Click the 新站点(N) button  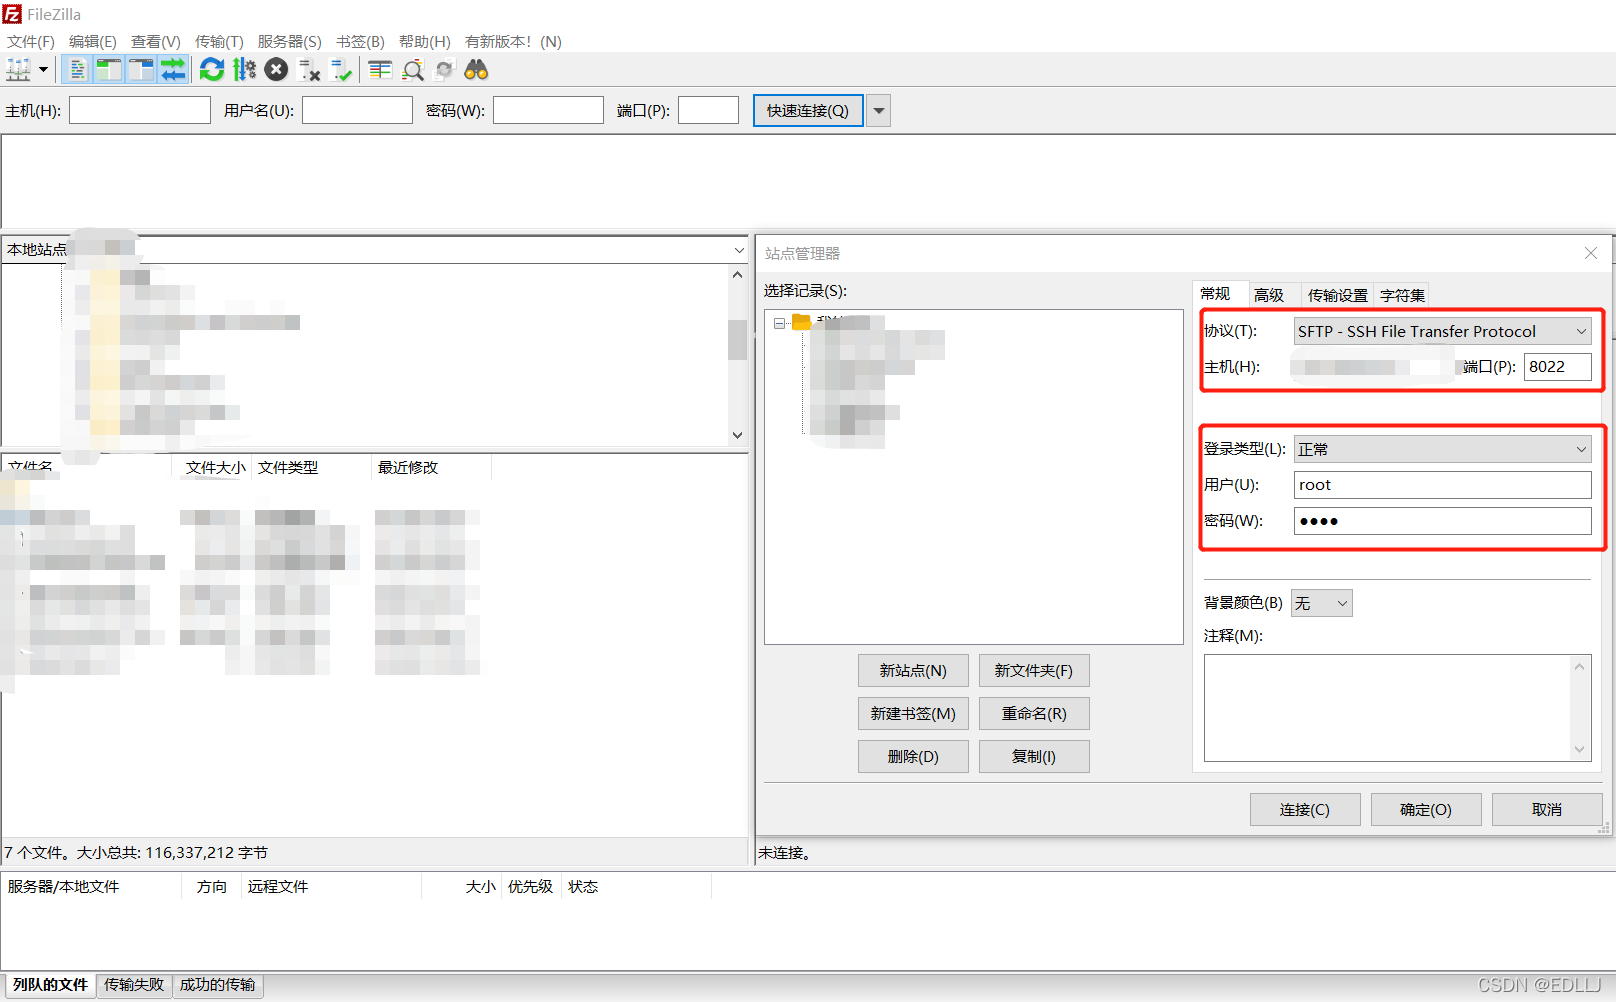click(913, 671)
